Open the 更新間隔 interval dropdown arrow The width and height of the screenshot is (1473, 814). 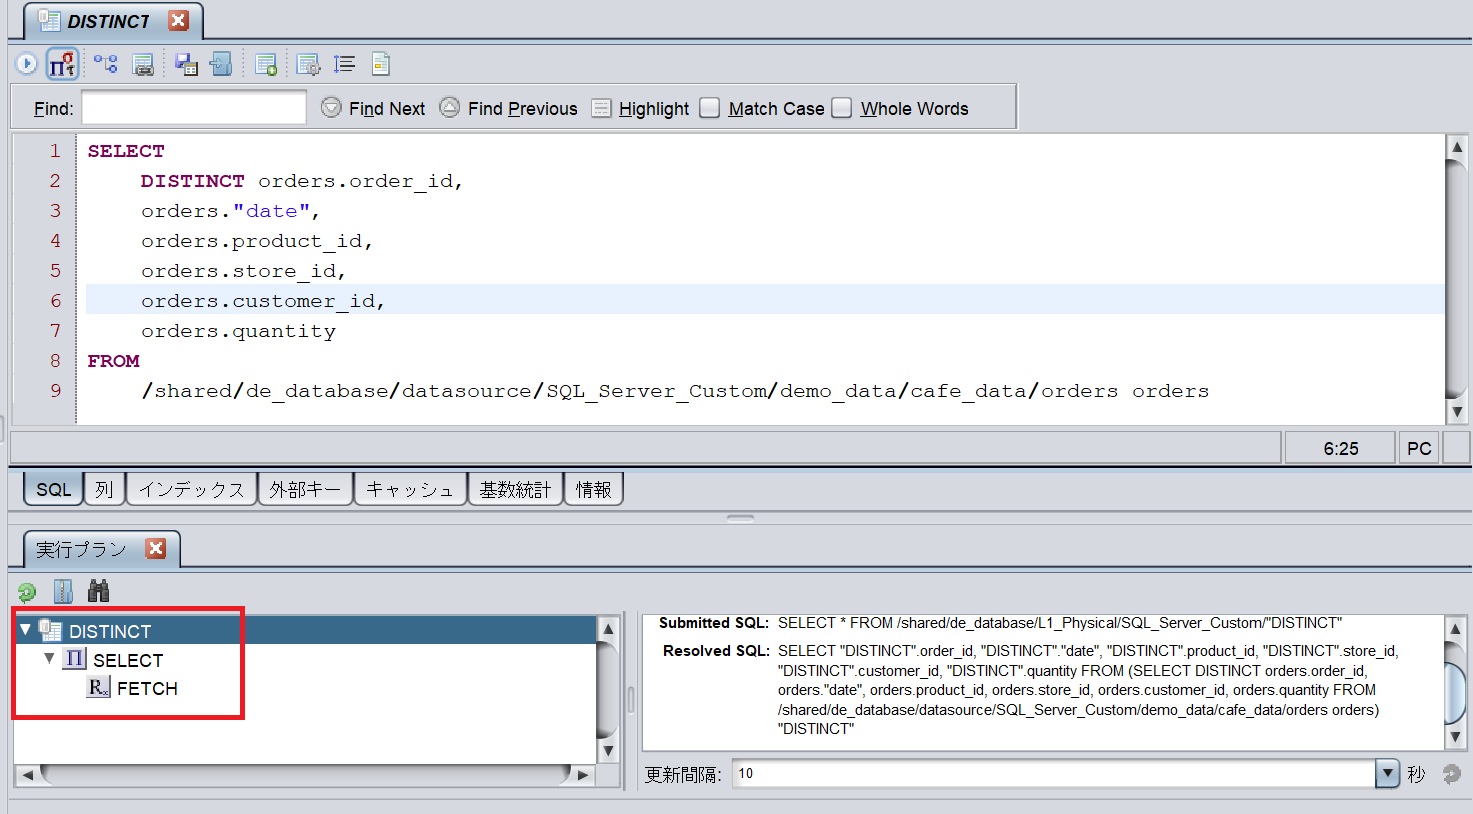(1387, 773)
